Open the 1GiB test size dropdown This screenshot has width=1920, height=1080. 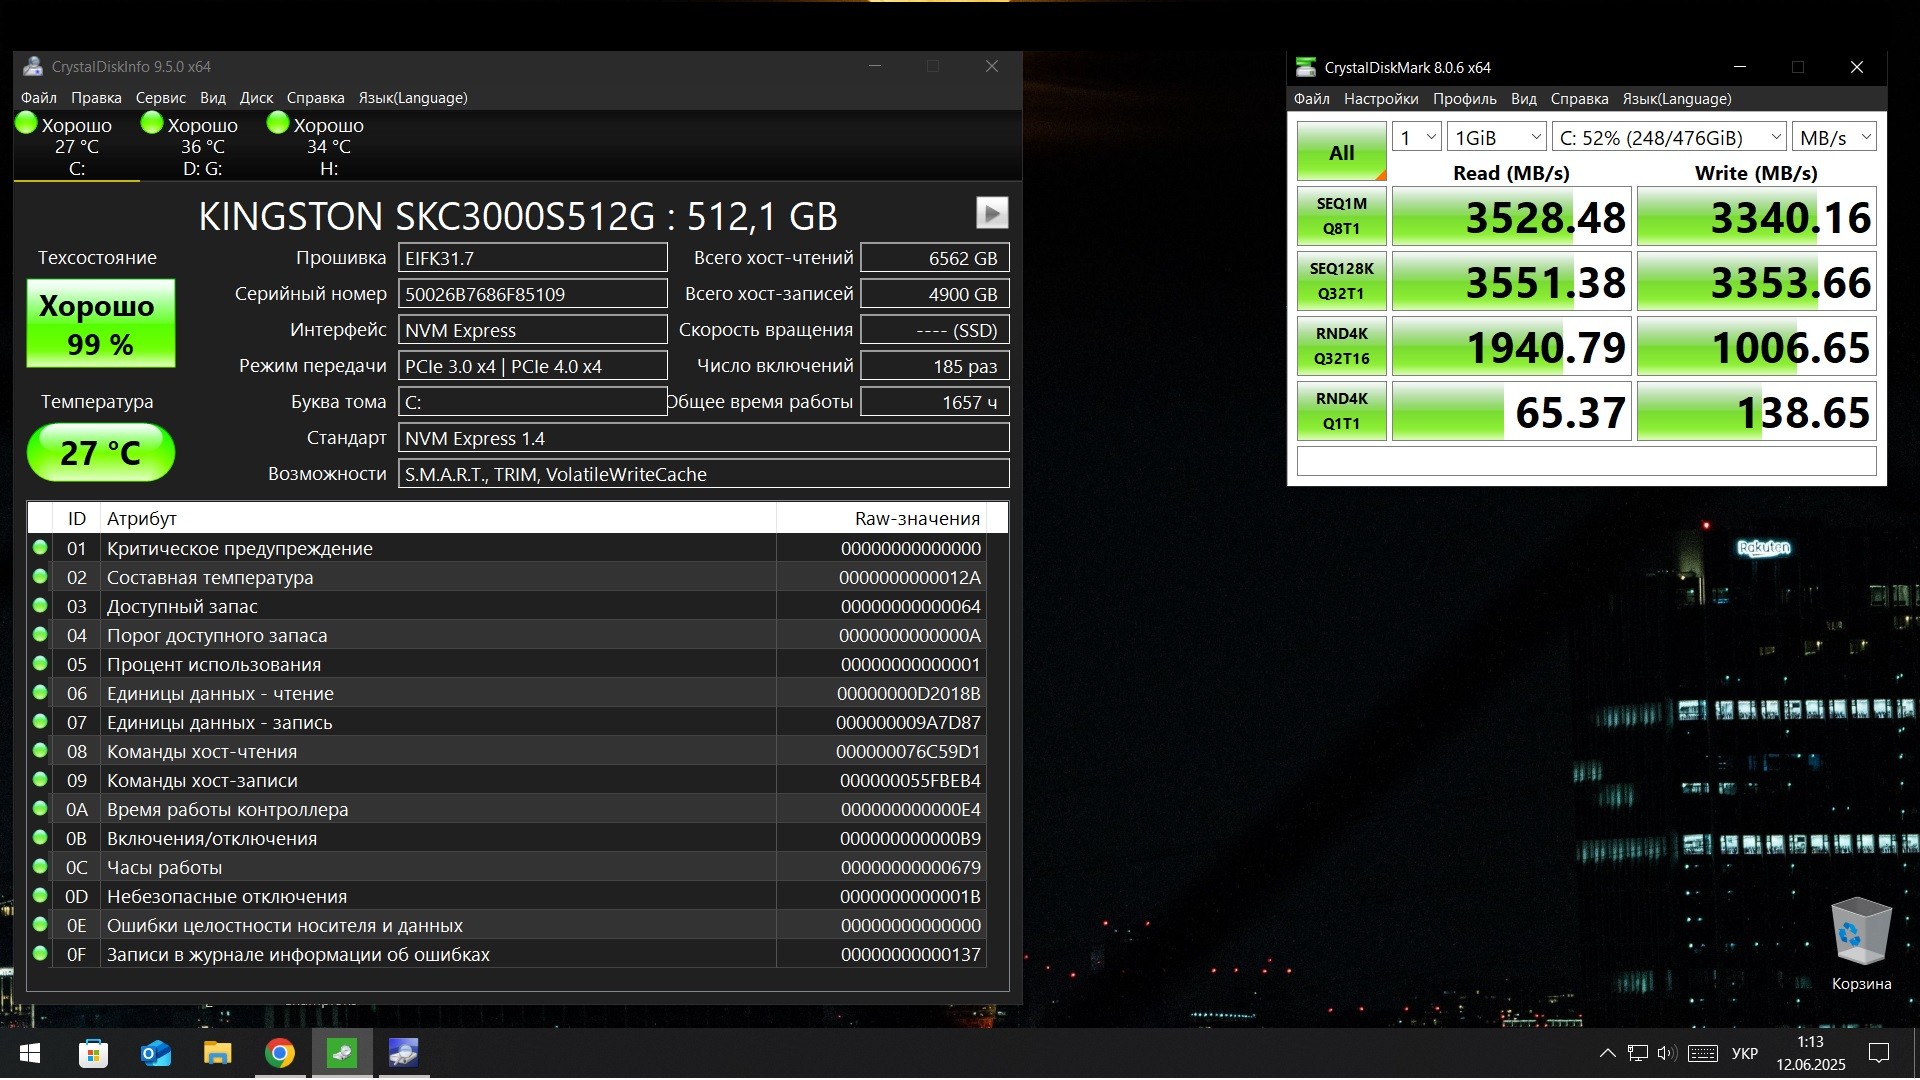(1497, 137)
